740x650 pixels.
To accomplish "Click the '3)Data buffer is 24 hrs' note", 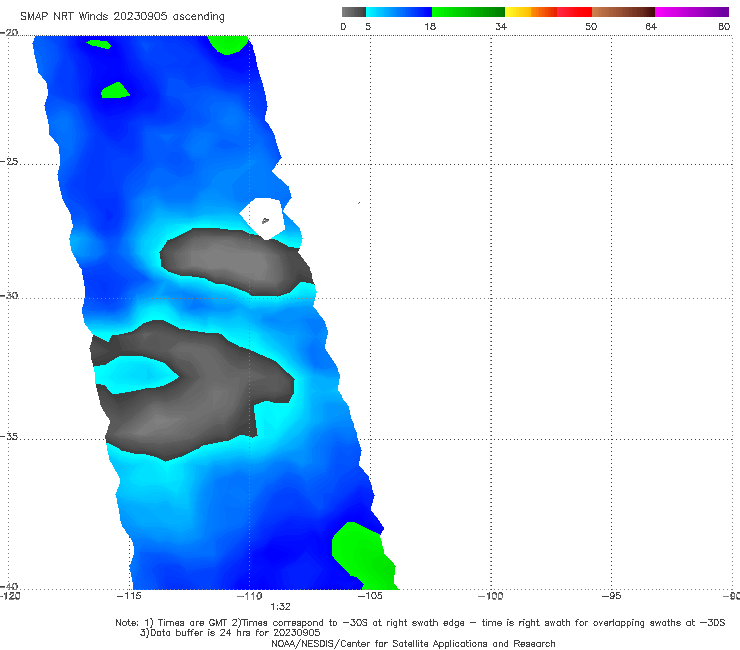I will coord(230,633).
